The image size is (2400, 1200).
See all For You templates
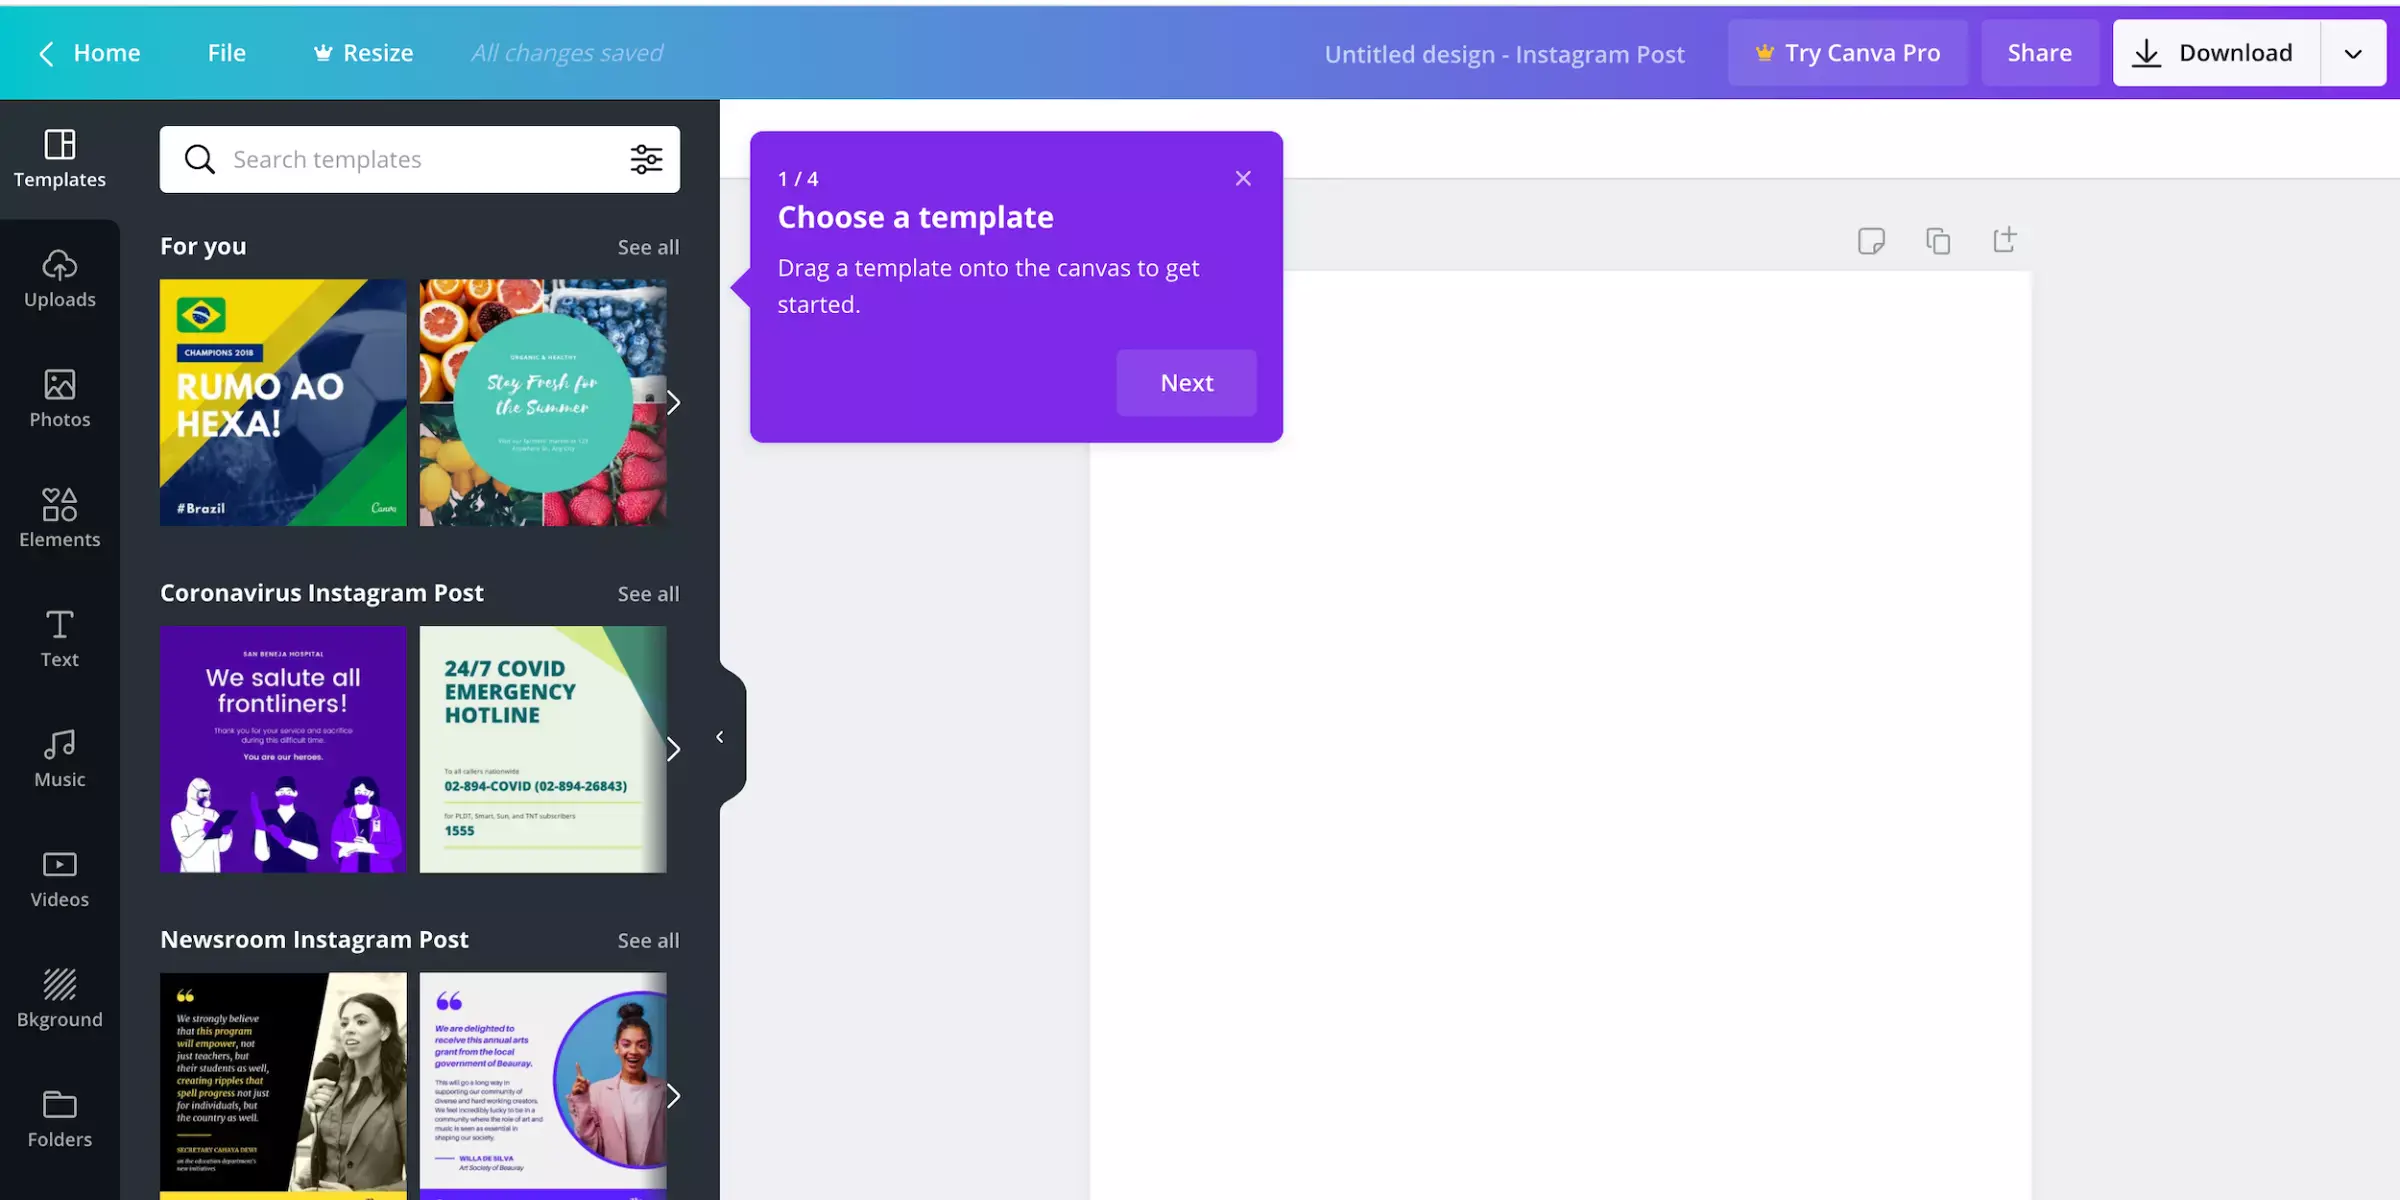point(647,245)
